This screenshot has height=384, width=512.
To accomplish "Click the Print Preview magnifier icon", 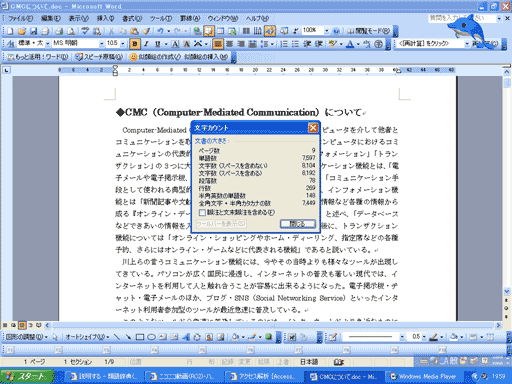I will (71, 31).
